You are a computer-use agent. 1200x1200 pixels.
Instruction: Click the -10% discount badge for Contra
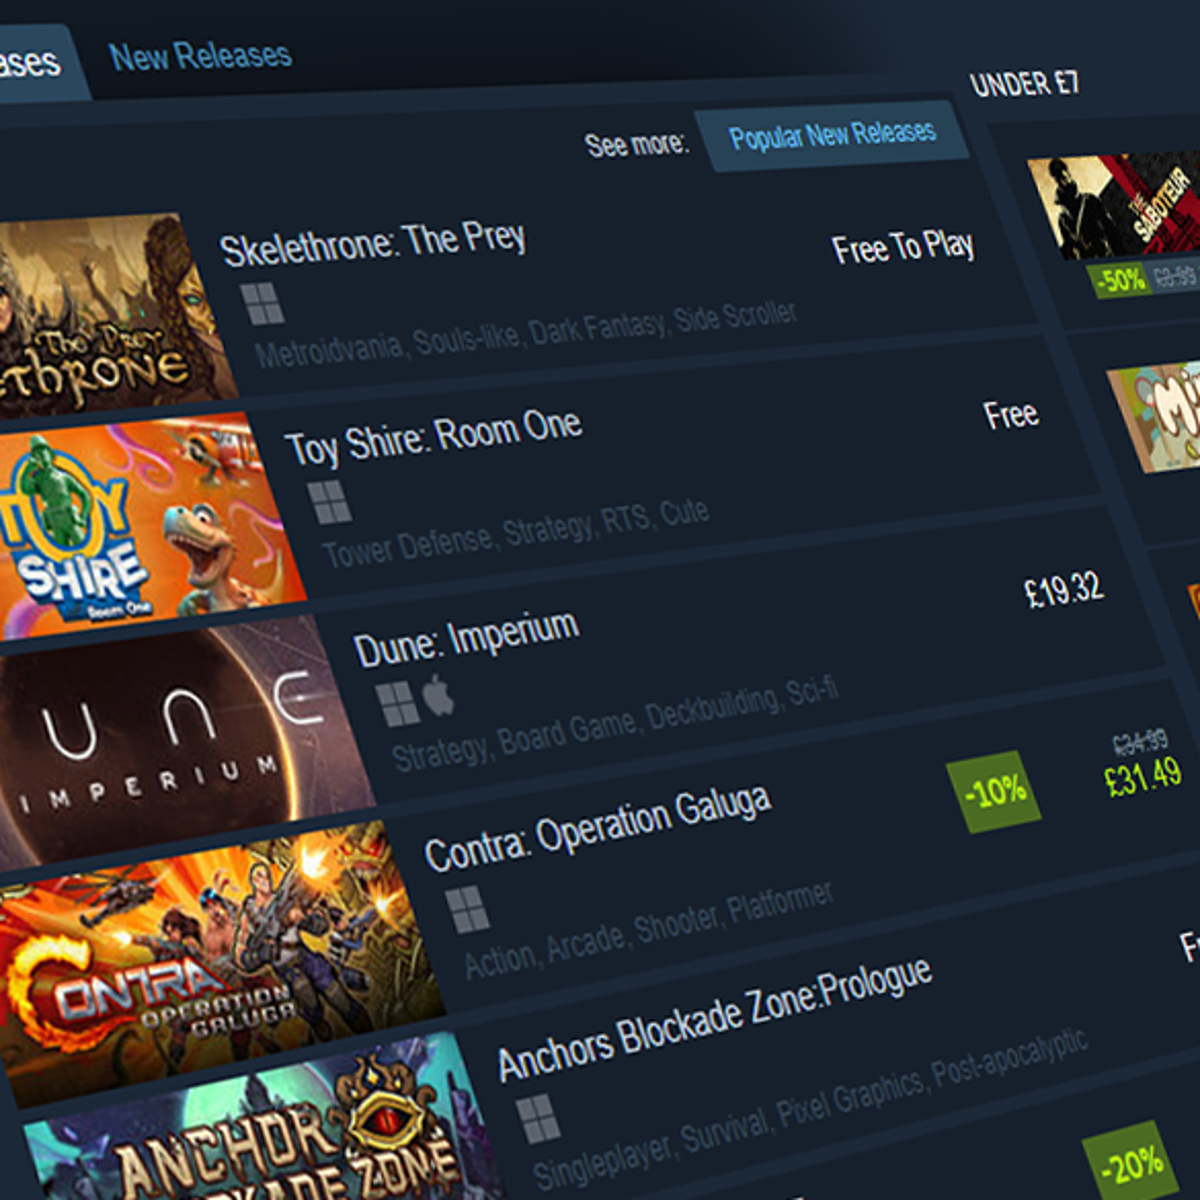click(994, 792)
